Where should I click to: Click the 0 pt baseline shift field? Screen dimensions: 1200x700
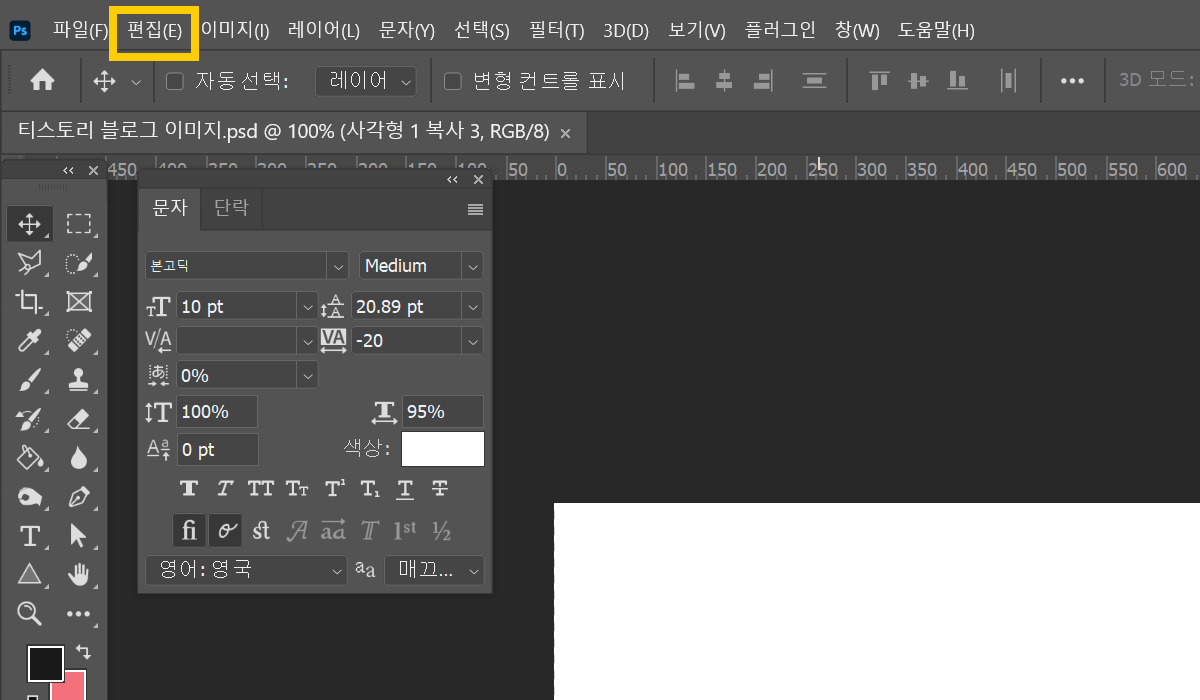218,450
